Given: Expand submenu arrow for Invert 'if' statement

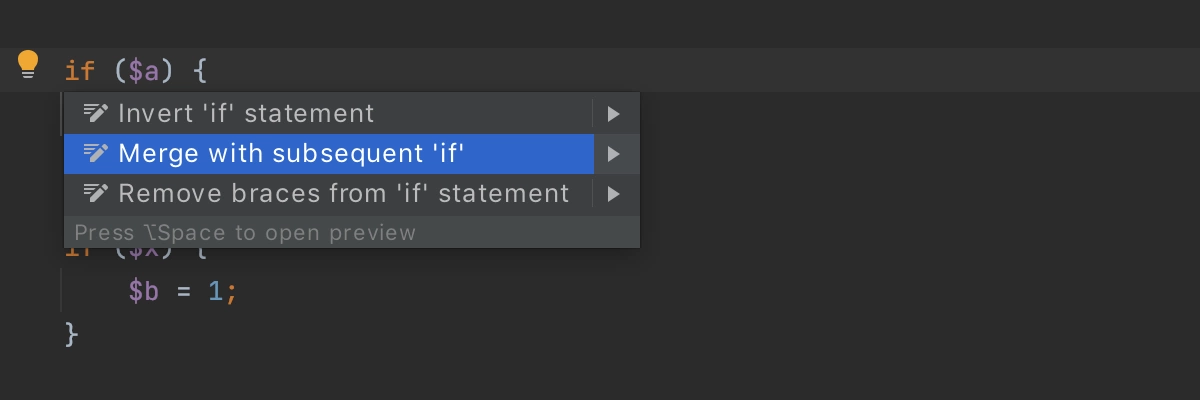Looking at the screenshot, I should pyautogui.click(x=614, y=113).
